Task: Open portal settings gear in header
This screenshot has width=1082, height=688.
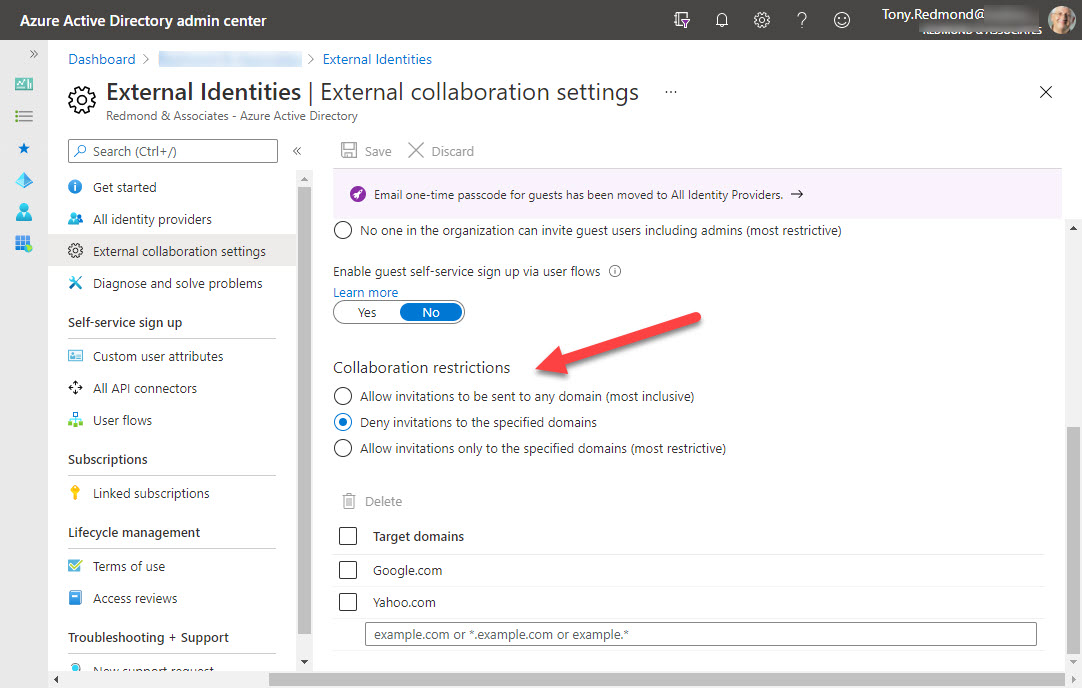Action: 762,20
